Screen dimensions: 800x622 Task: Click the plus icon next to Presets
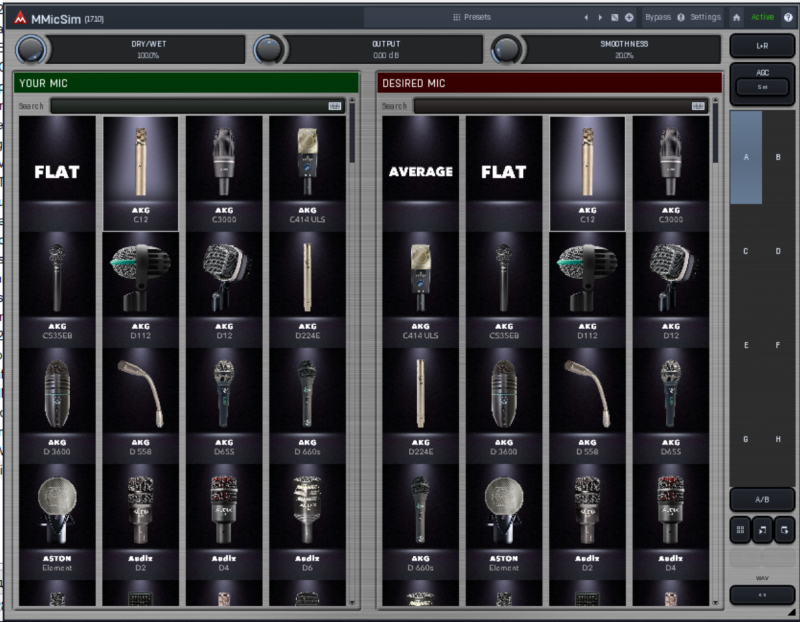[629, 17]
